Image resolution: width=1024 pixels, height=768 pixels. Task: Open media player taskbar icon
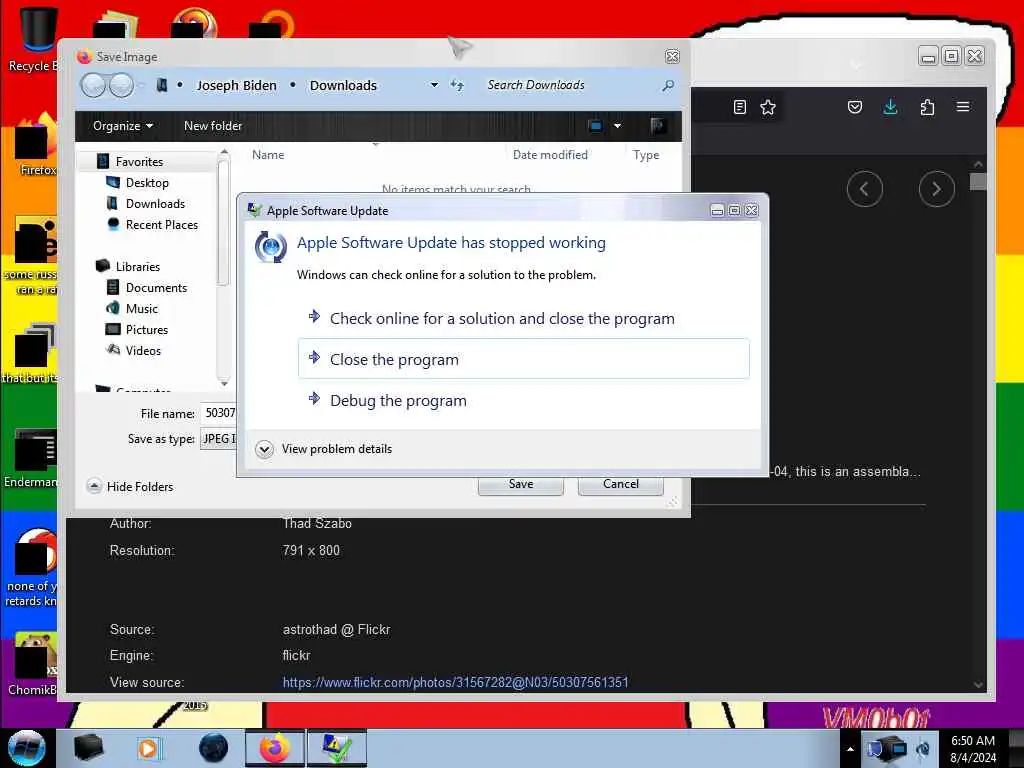pyautogui.click(x=148, y=748)
